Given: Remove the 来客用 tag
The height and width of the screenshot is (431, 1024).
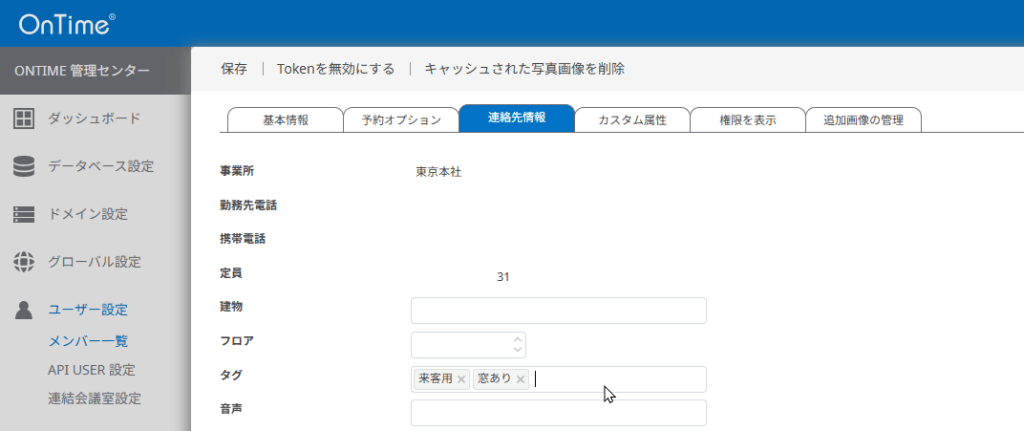Looking at the screenshot, I should pyautogui.click(x=461, y=380).
